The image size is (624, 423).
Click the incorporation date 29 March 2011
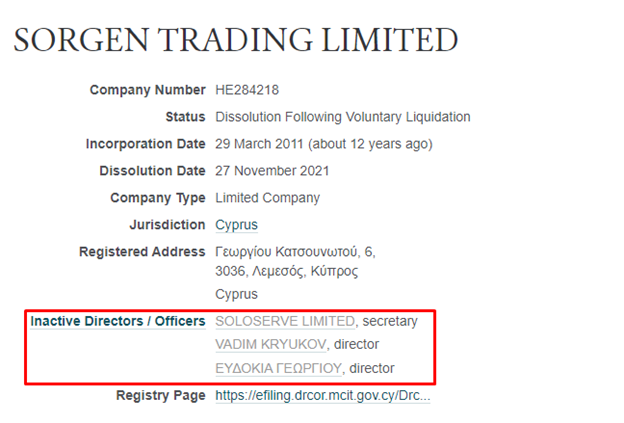pyautogui.click(x=259, y=144)
